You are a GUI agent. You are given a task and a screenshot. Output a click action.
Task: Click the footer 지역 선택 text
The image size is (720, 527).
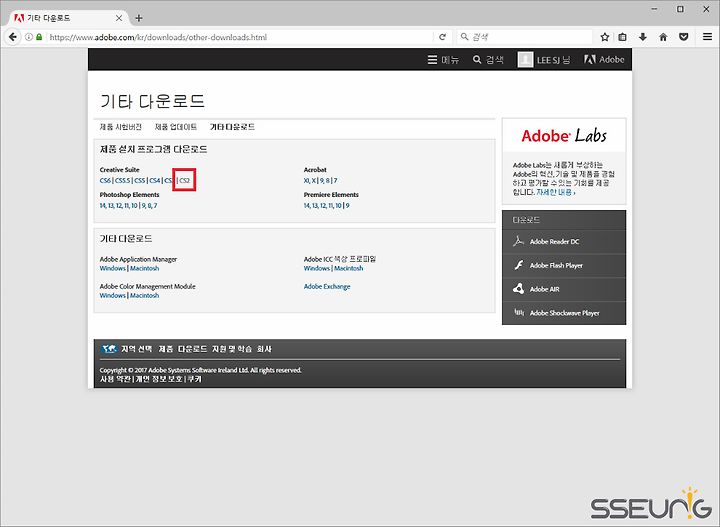coord(136,349)
